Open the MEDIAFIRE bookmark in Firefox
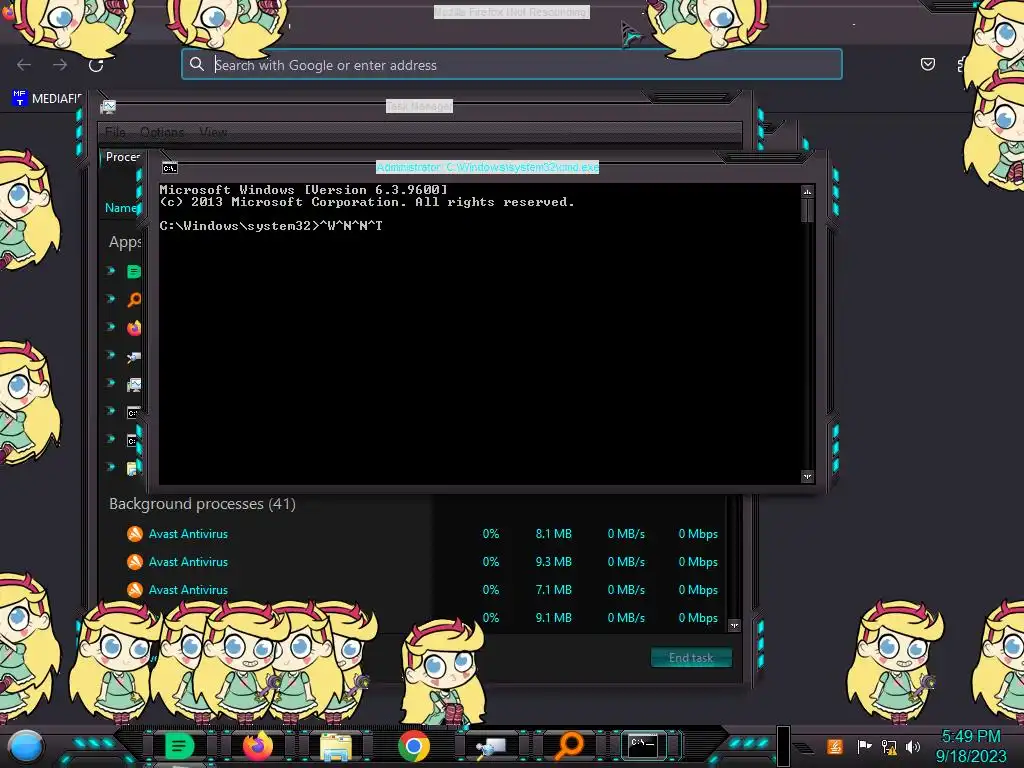Screen dimensions: 1024x768 click(47, 99)
